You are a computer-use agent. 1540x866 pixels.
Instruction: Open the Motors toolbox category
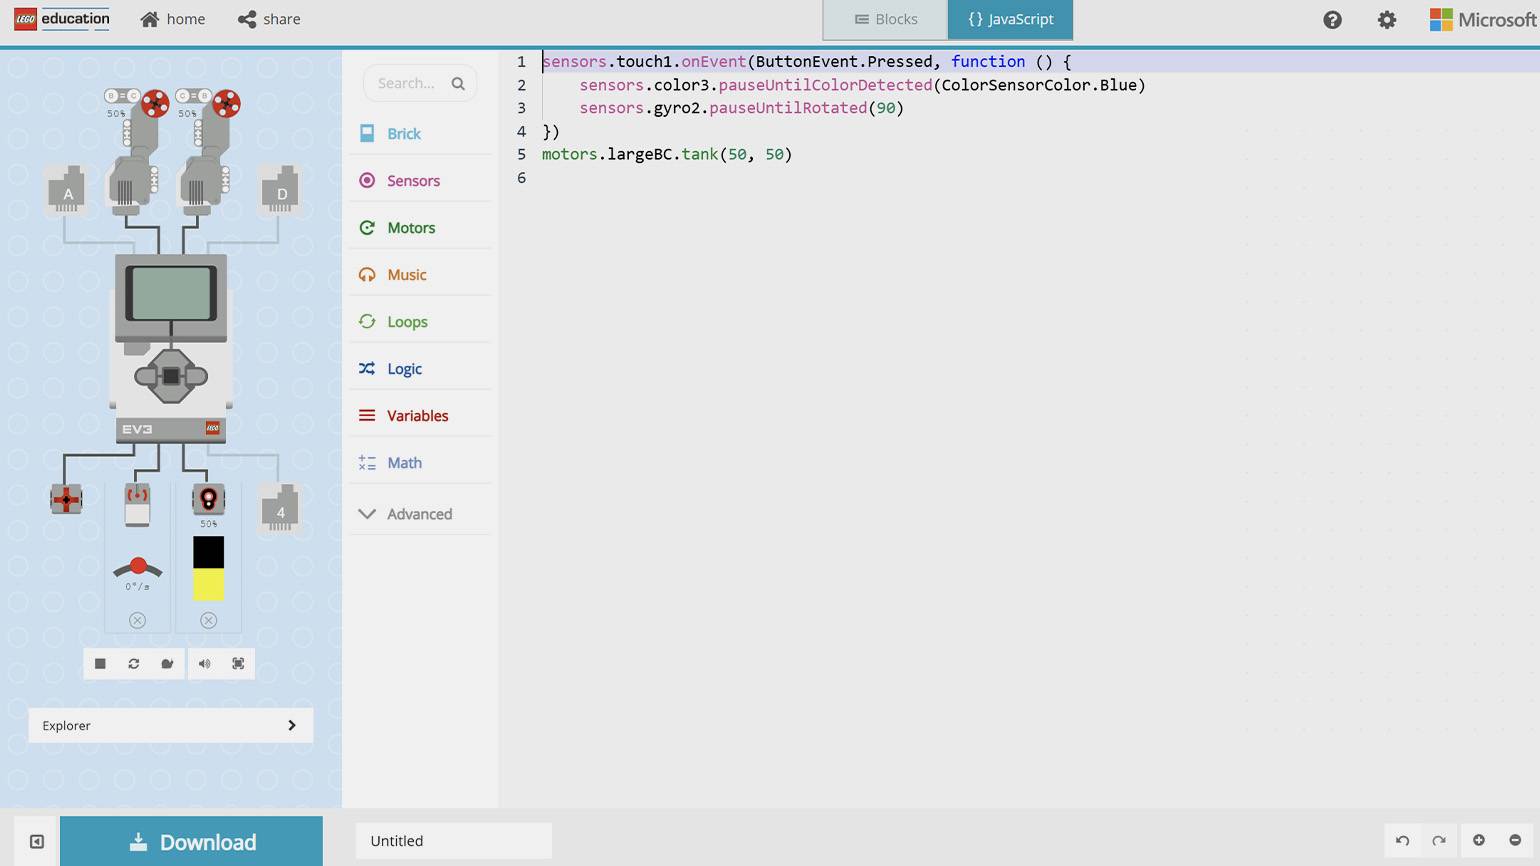pyautogui.click(x=411, y=228)
